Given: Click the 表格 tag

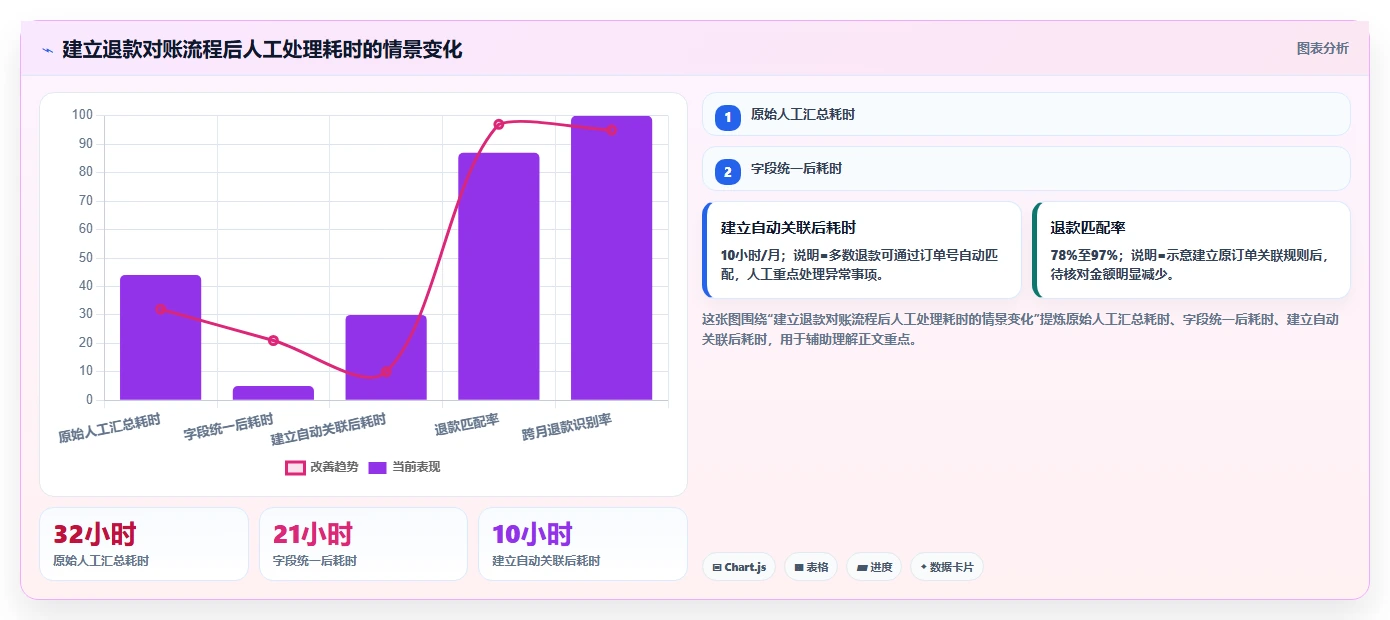Looking at the screenshot, I should point(811,567).
